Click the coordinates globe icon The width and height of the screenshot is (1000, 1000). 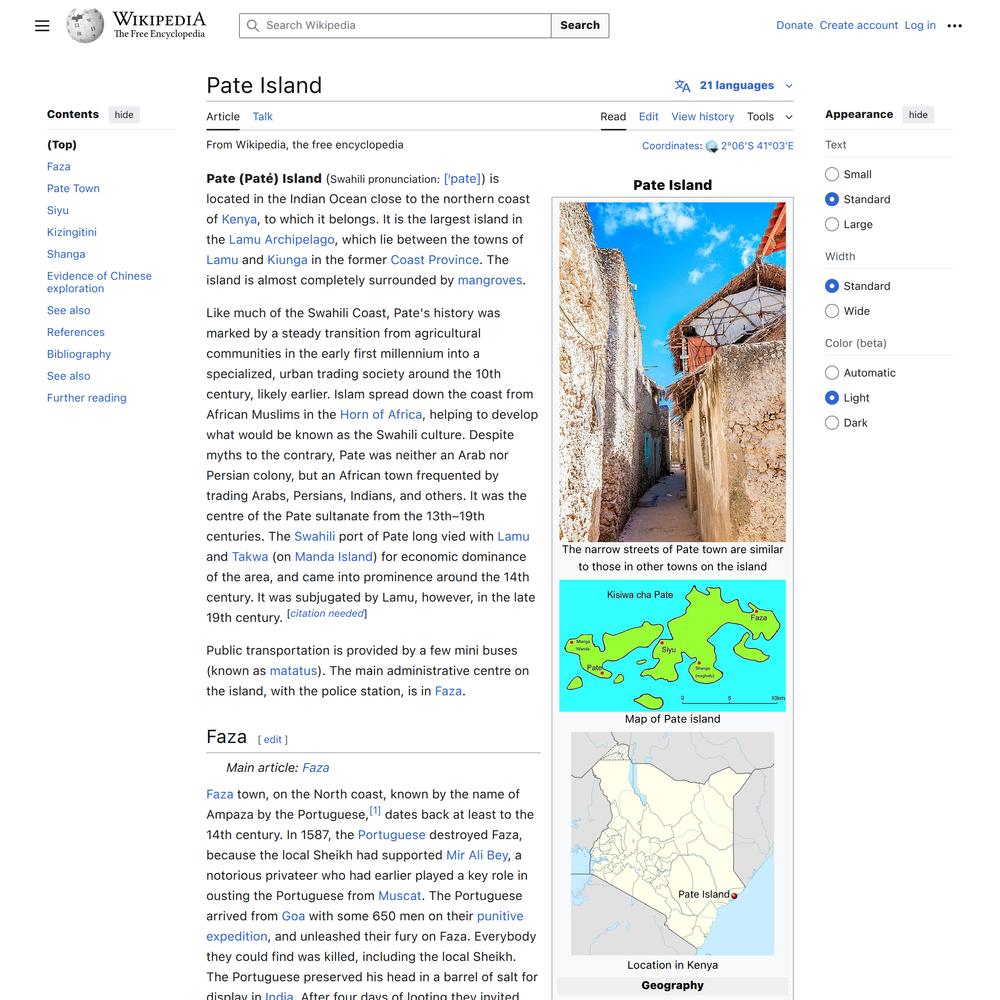pyautogui.click(x=712, y=146)
